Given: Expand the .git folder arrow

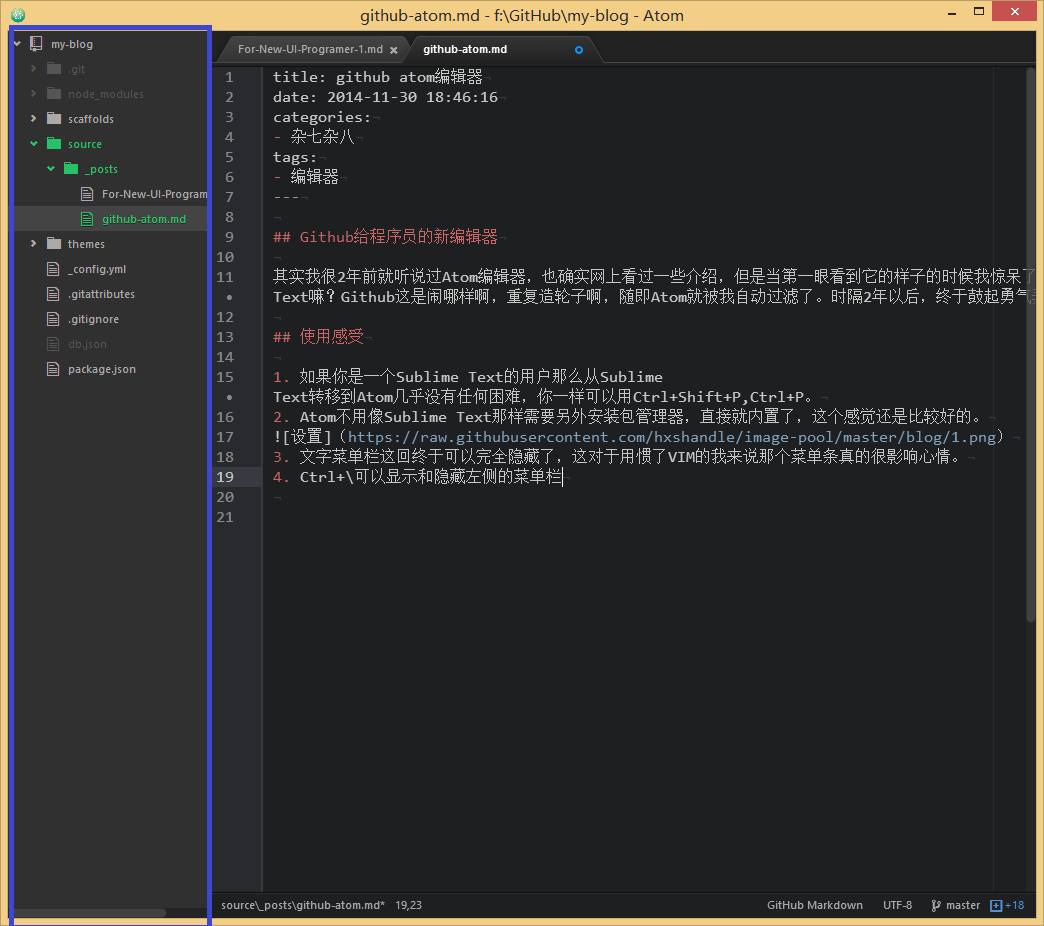Looking at the screenshot, I should tap(33, 69).
